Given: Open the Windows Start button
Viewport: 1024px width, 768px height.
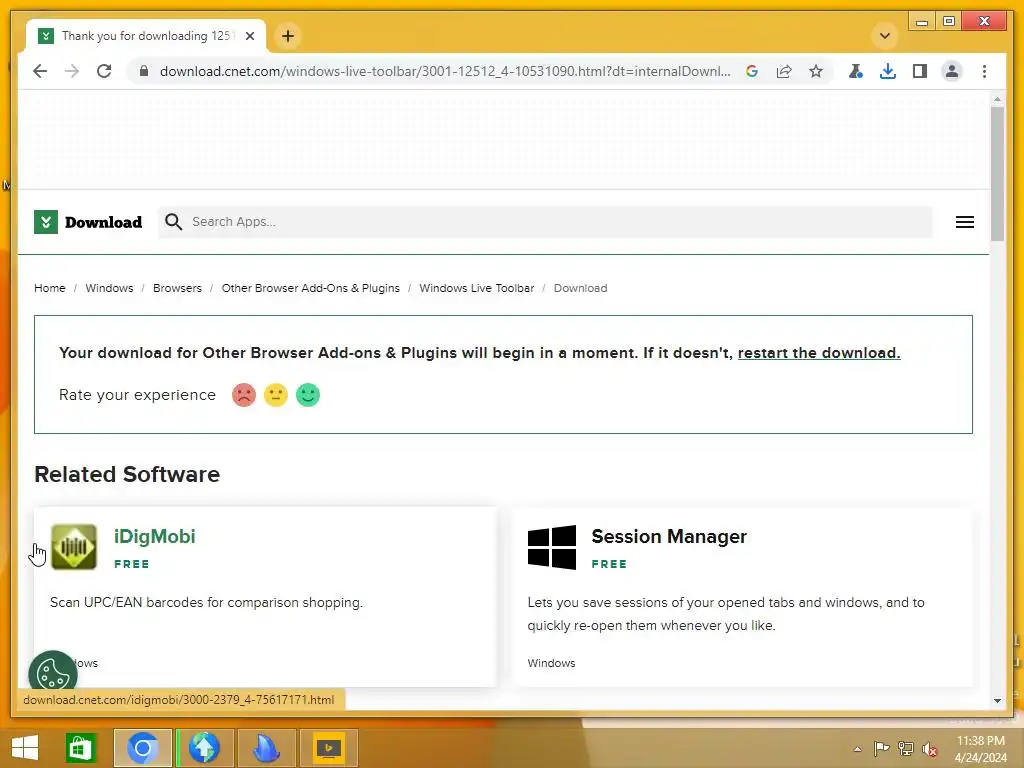Looking at the screenshot, I should tap(25, 748).
